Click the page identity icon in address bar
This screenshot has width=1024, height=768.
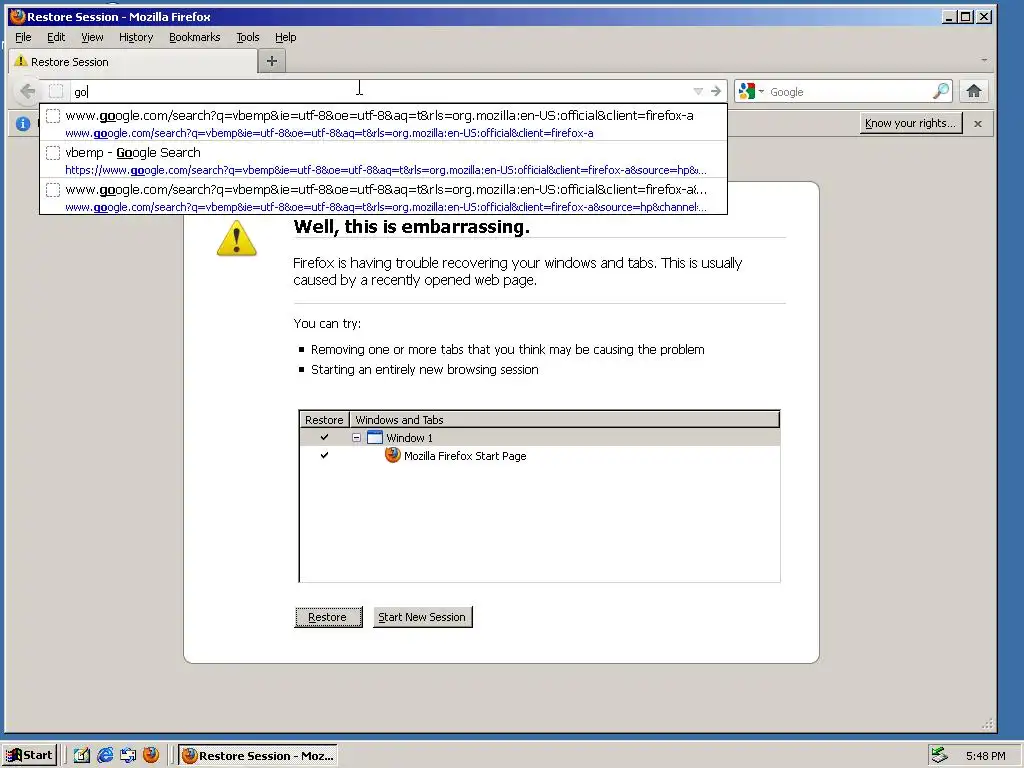[56, 91]
